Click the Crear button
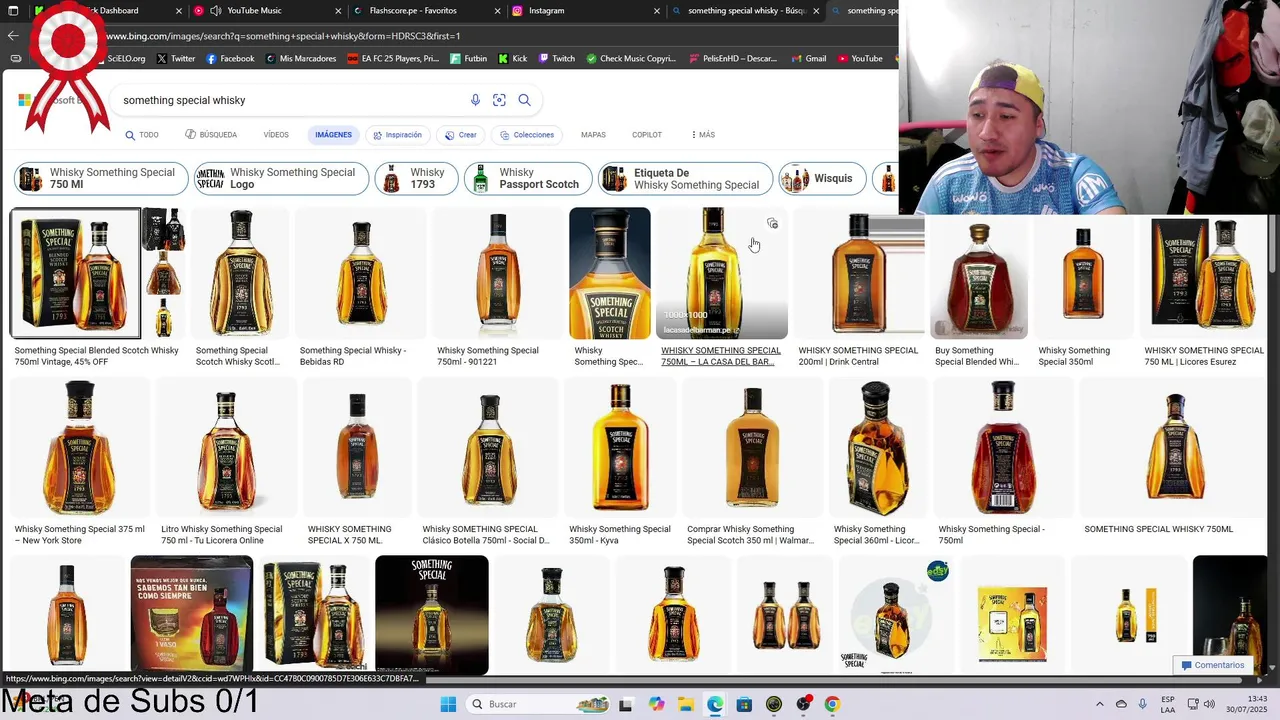 pos(461,135)
